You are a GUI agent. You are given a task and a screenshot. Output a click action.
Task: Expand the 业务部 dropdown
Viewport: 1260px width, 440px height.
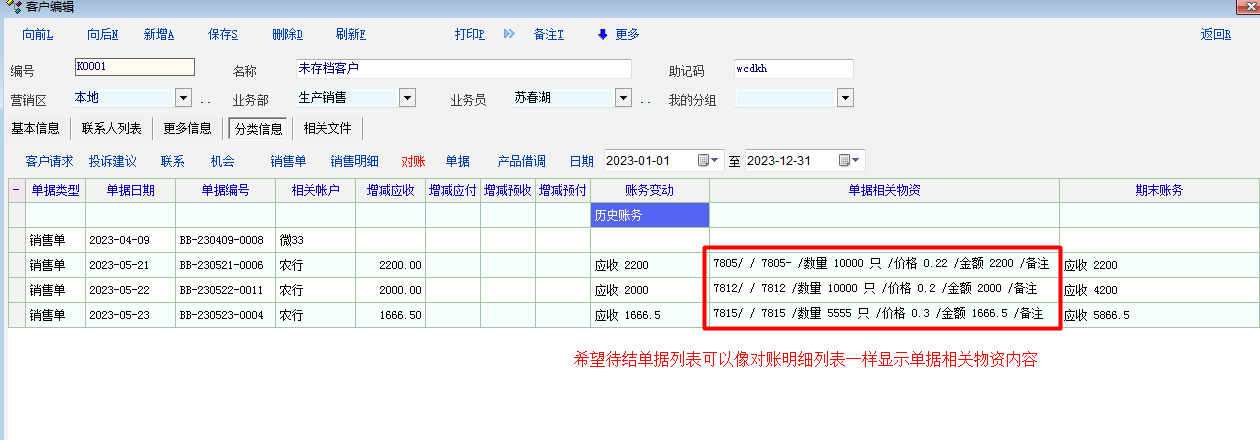tap(407, 98)
